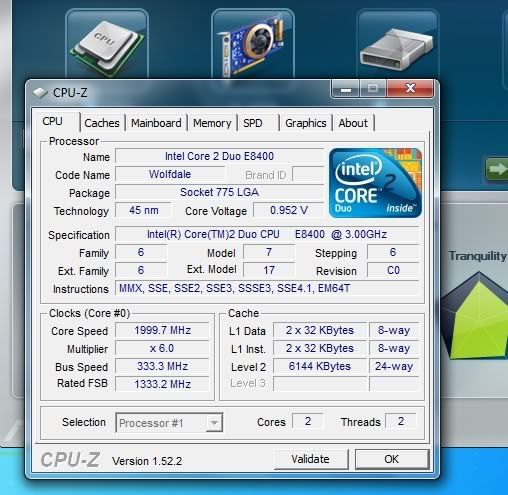Viewport: 508px width, 495px height.
Task: Click the Package value Socket 775 LGA
Action: pos(219,192)
